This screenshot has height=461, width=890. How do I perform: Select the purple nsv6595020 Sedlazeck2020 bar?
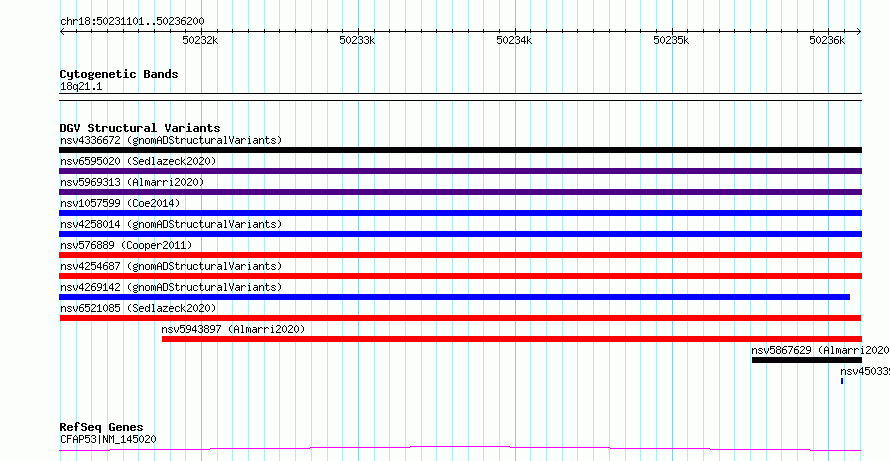click(x=460, y=171)
